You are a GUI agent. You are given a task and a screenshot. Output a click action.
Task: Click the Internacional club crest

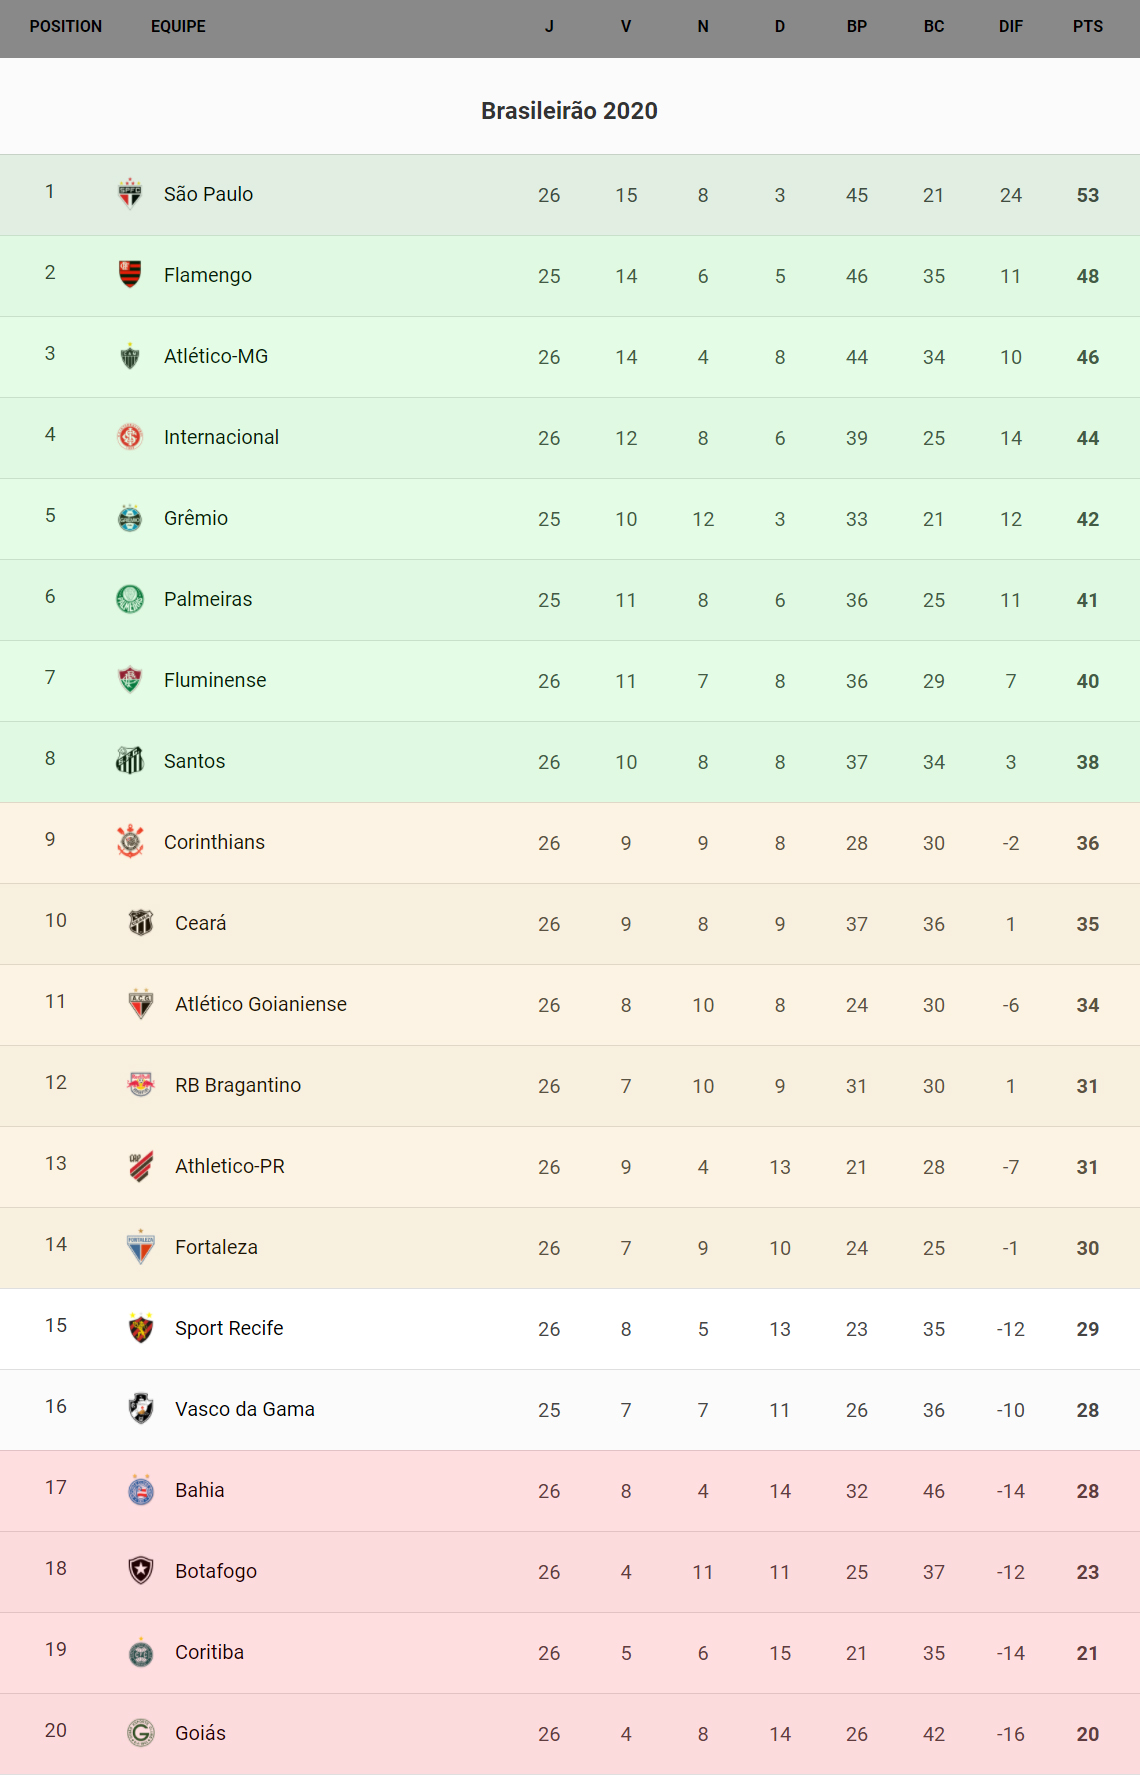(x=130, y=437)
